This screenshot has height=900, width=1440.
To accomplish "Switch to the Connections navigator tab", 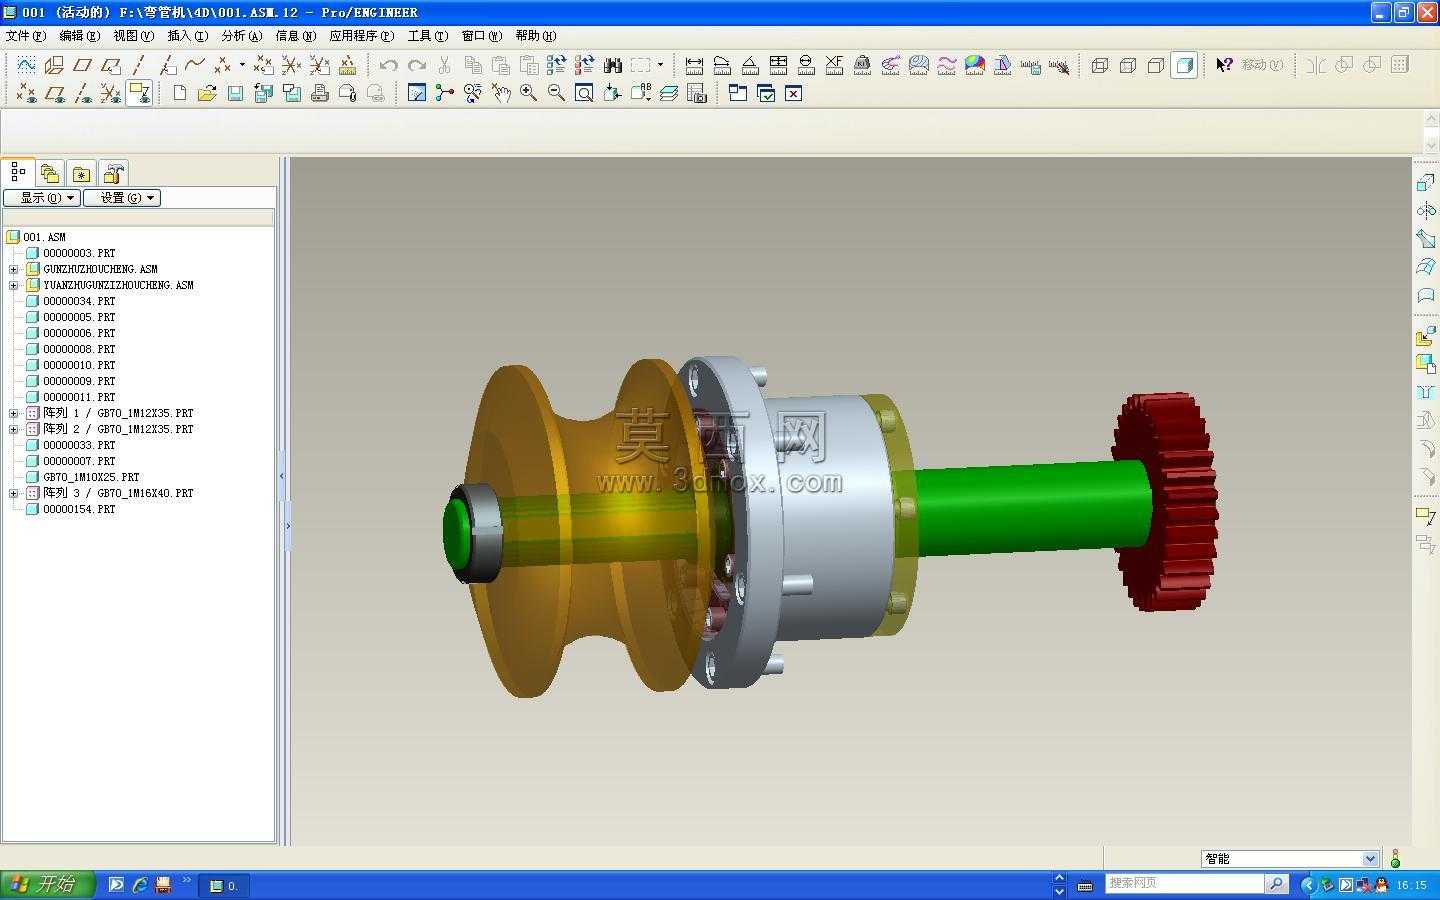I will (x=113, y=173).
